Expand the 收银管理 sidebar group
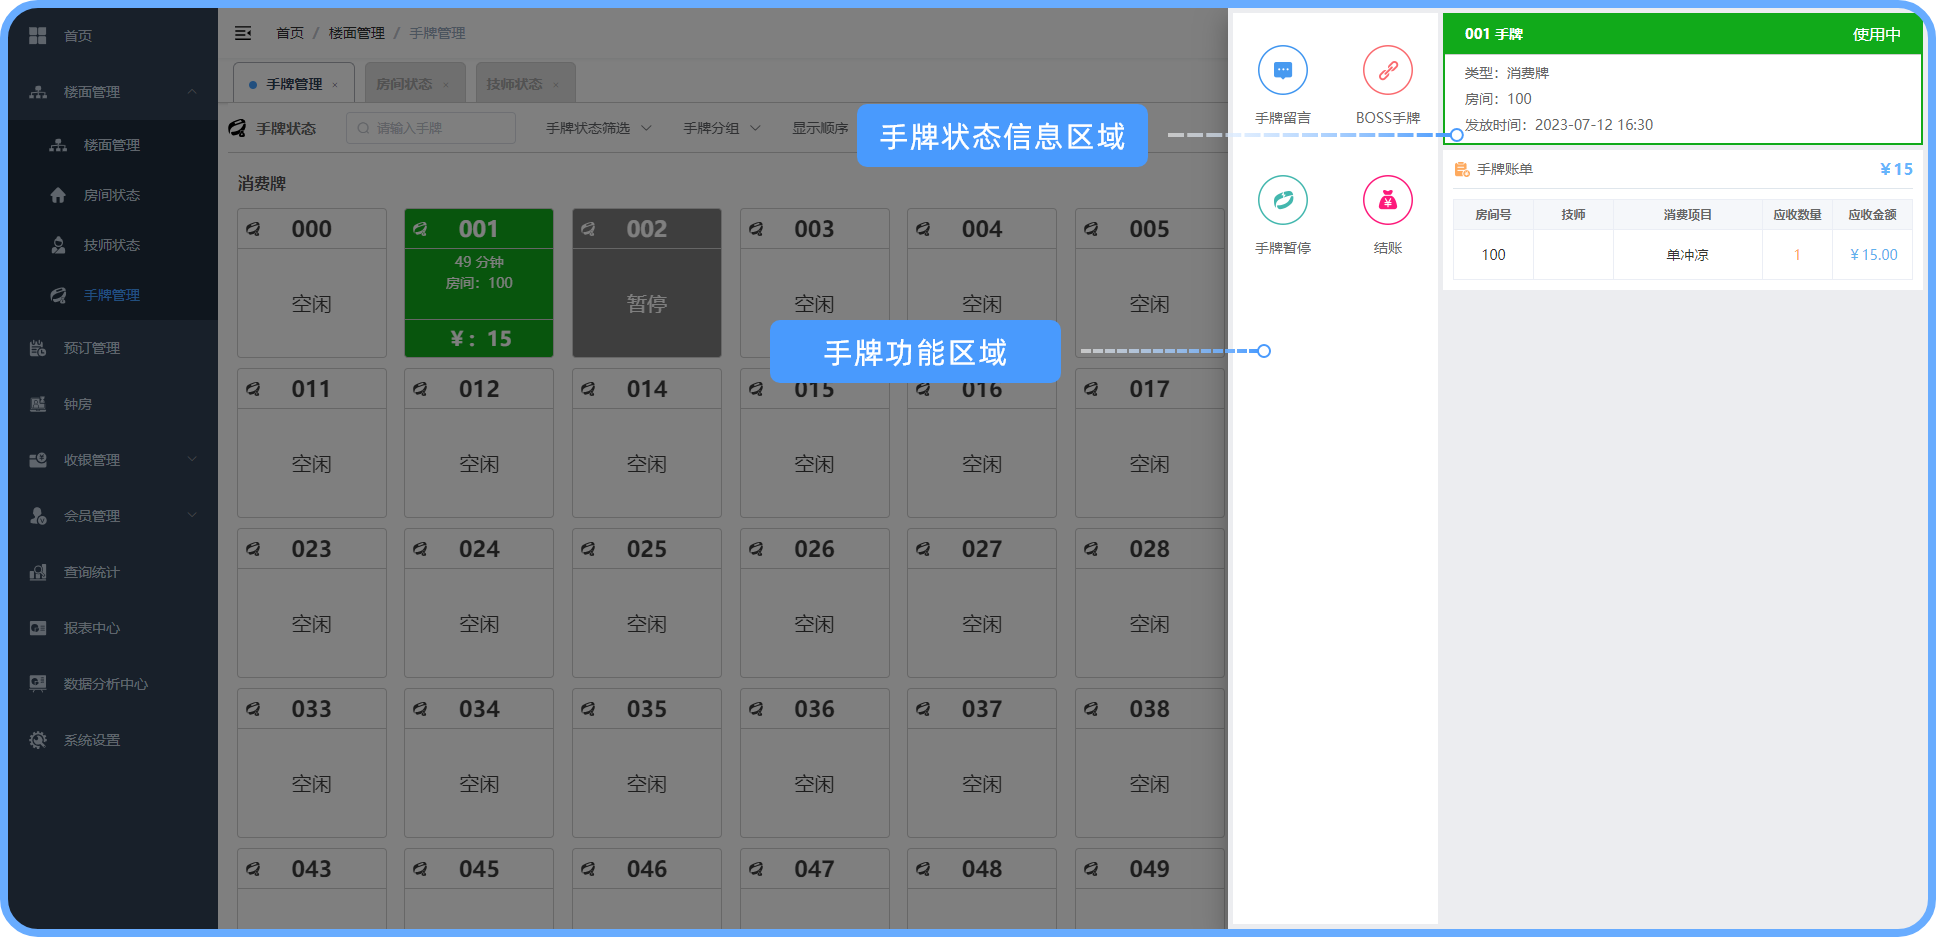 [x=113, y=460]
